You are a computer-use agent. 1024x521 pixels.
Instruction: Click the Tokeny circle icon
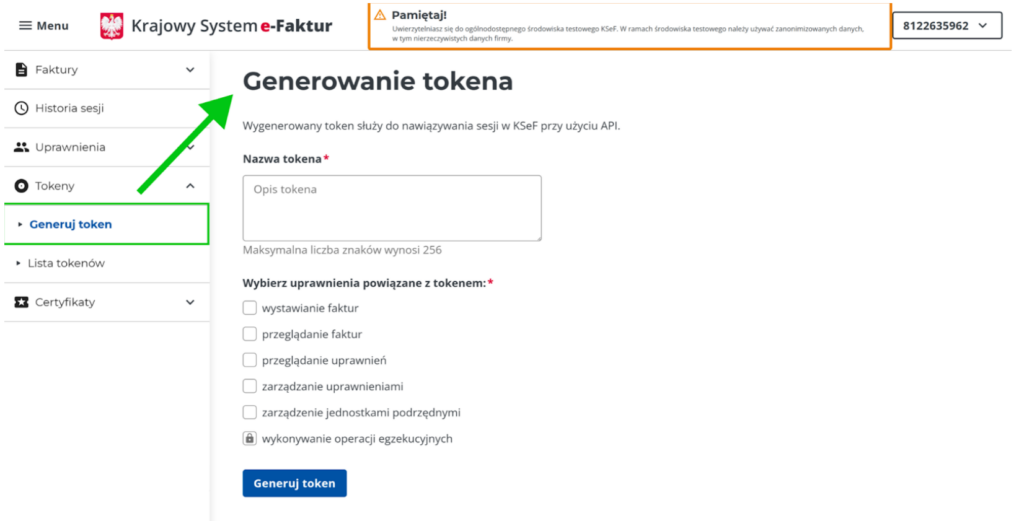click(x=22, y=186)
